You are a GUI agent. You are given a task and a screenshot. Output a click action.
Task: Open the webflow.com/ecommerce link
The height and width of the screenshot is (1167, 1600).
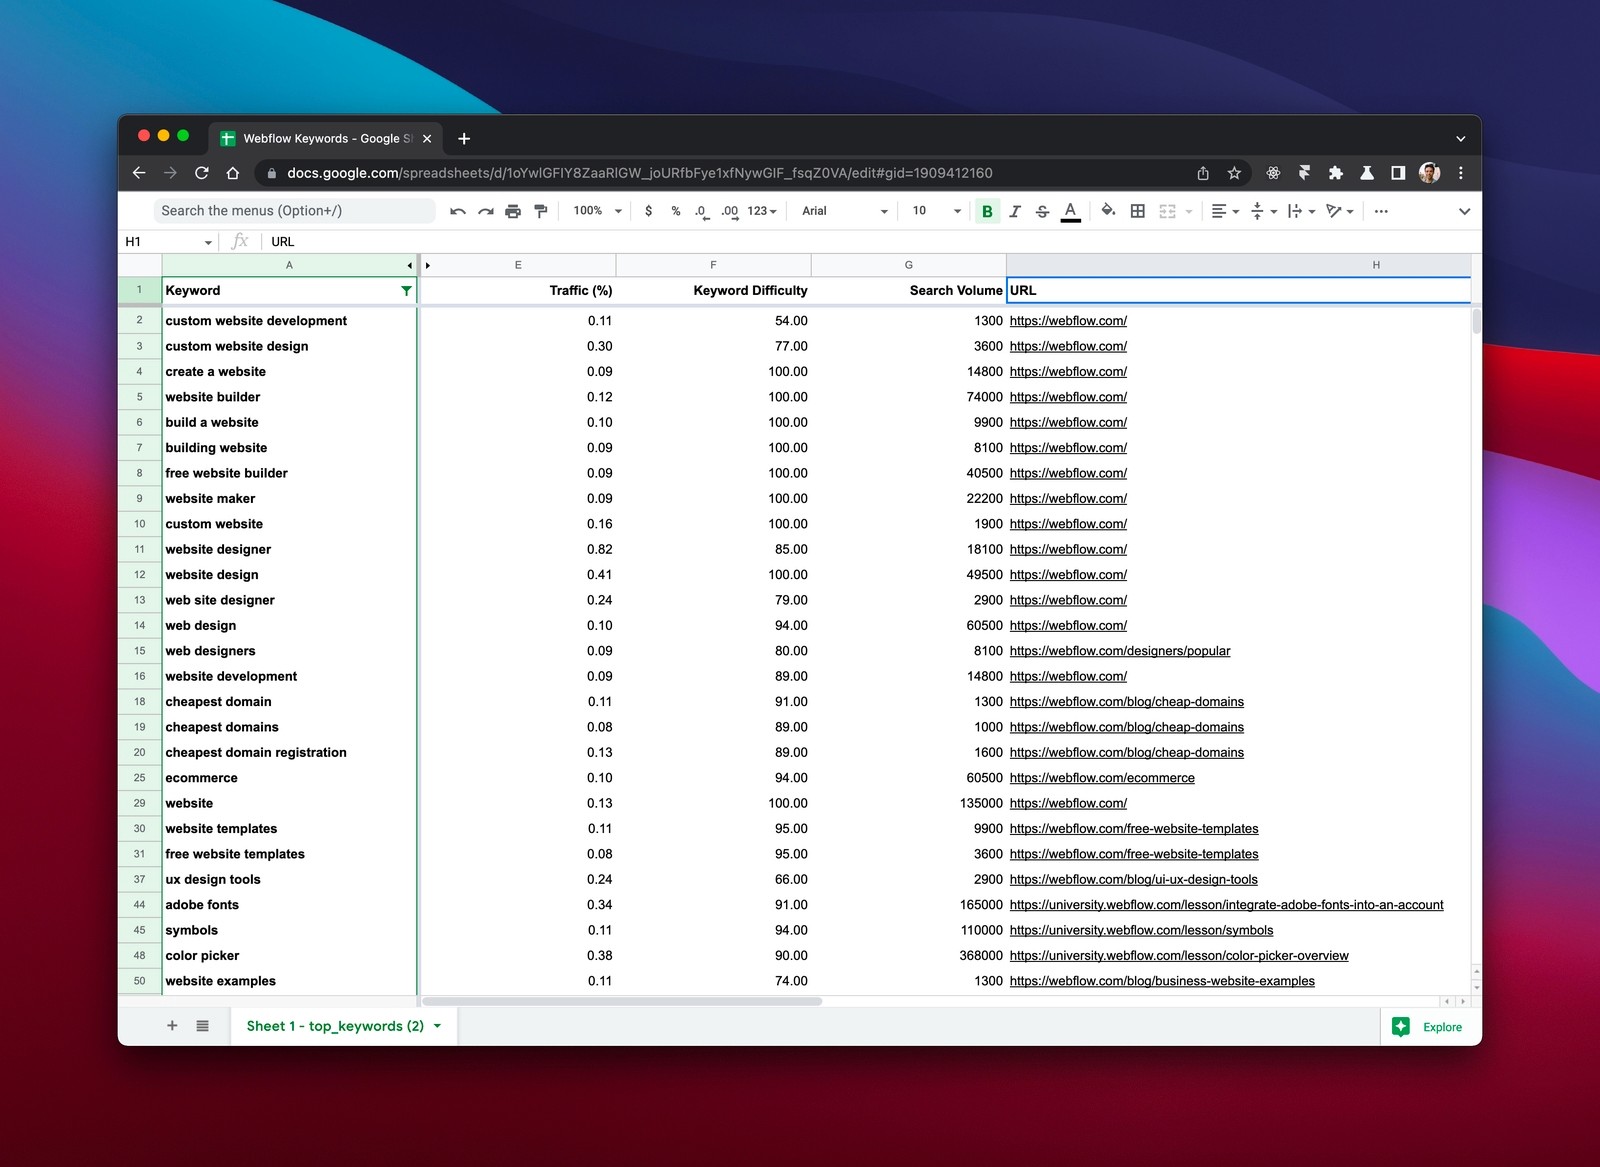(x=1102, y=778)
